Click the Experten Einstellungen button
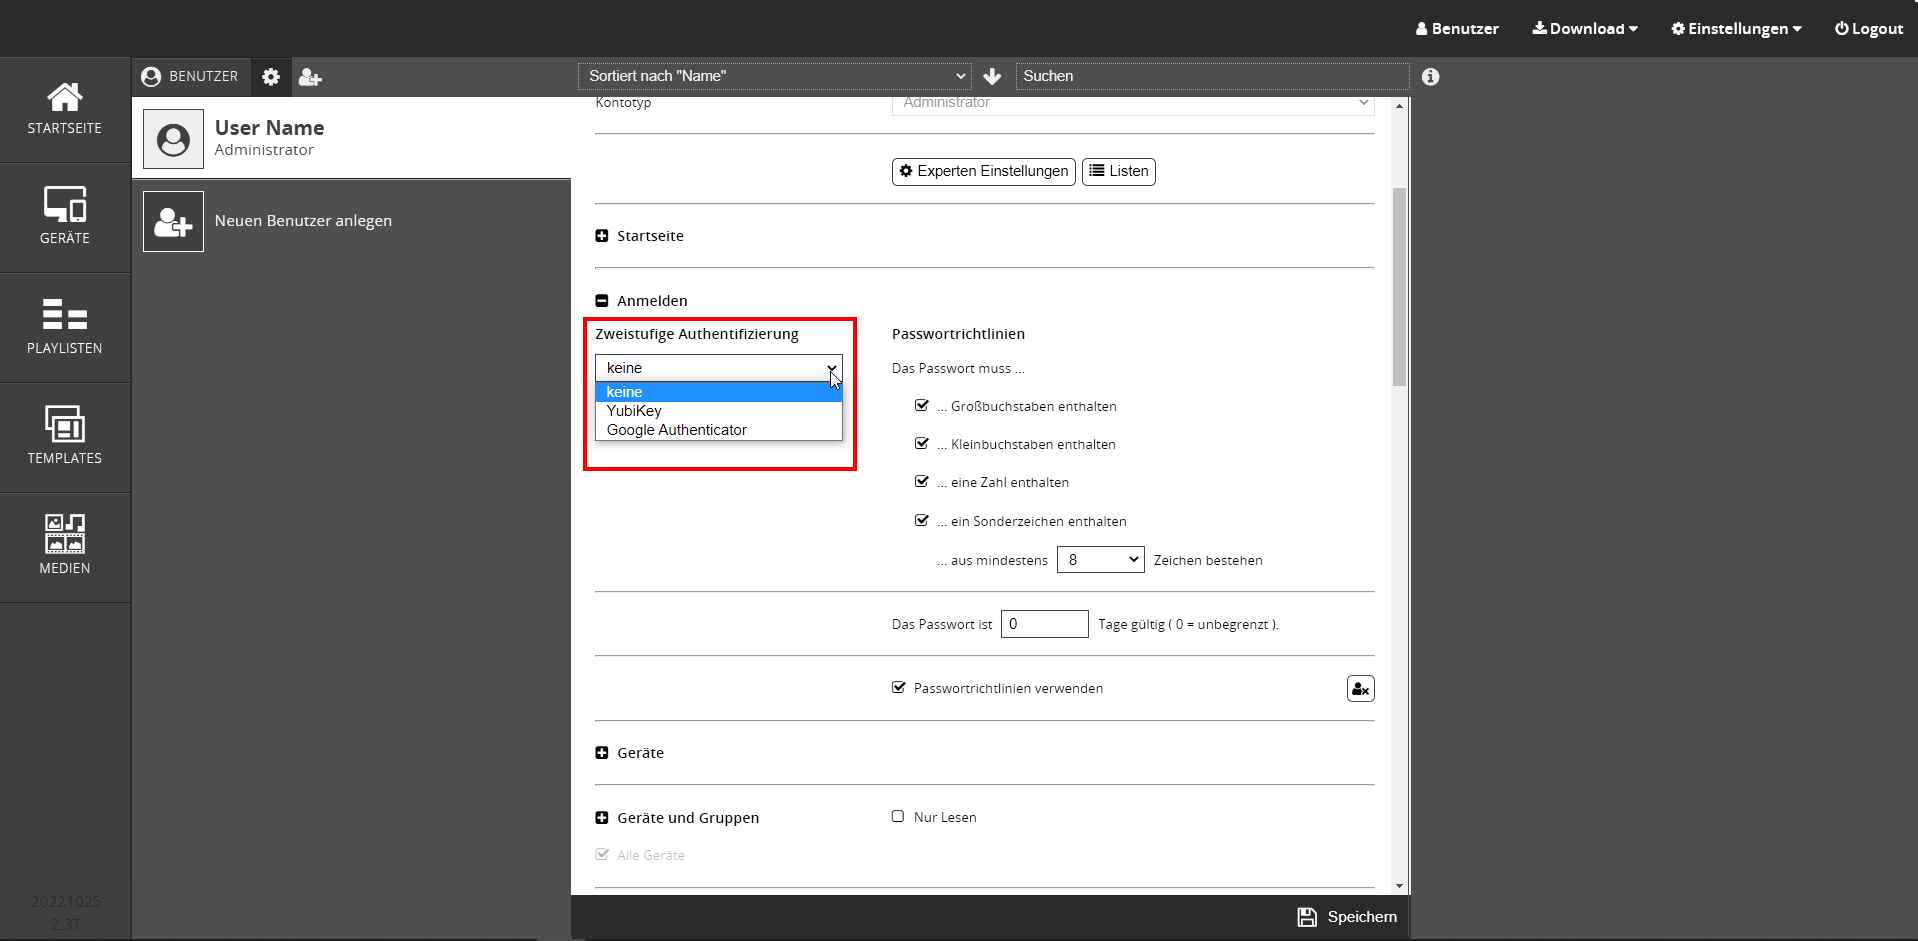1918x941 pixels. tap(983, 172)
